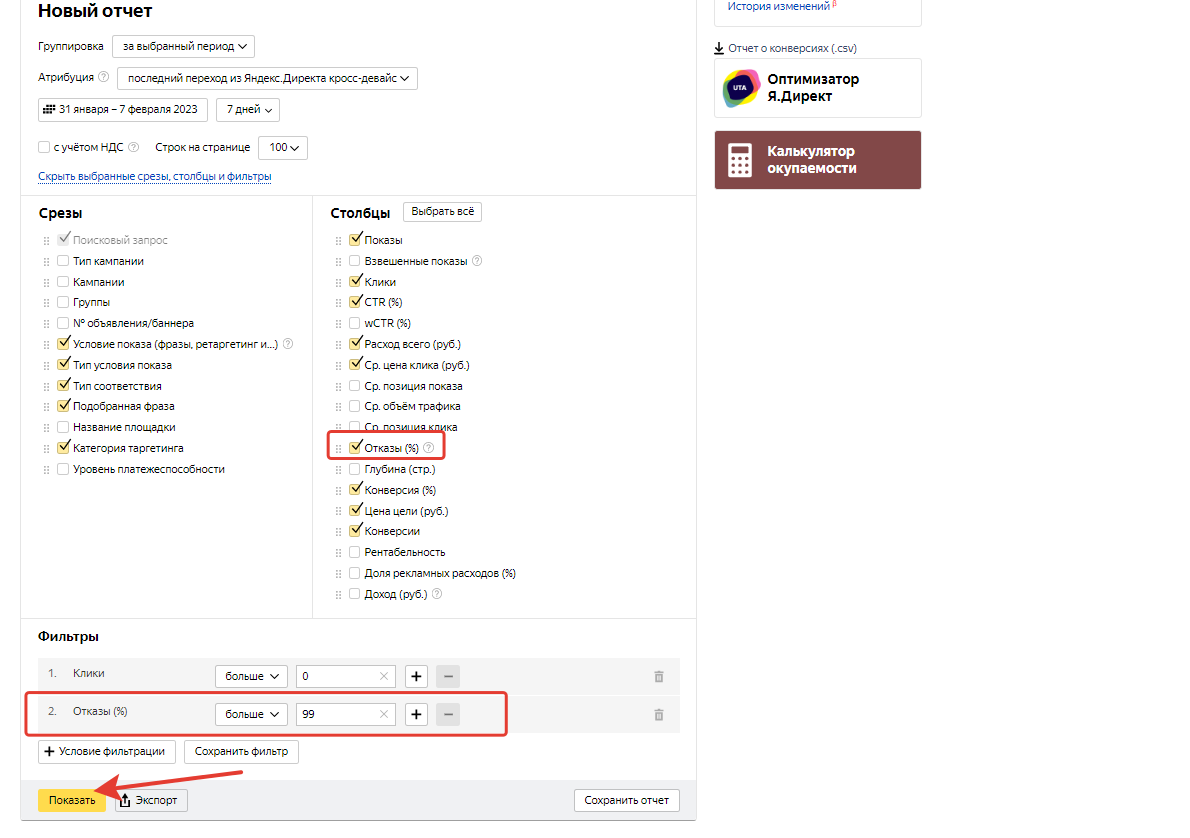Click drag handle next to Показы column
Viewport: 1190px width, 838px height.
(x=338, y=240)
